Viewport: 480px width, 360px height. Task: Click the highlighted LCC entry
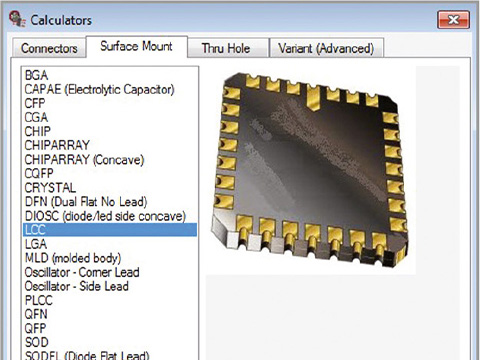point(110,230)
